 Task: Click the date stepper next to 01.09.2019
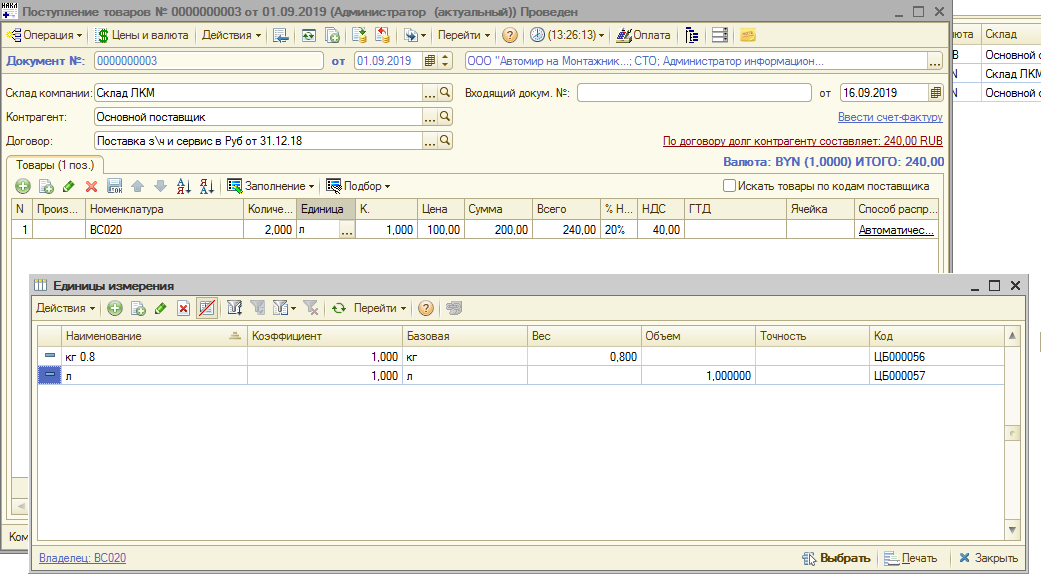(x=445, y=61)
